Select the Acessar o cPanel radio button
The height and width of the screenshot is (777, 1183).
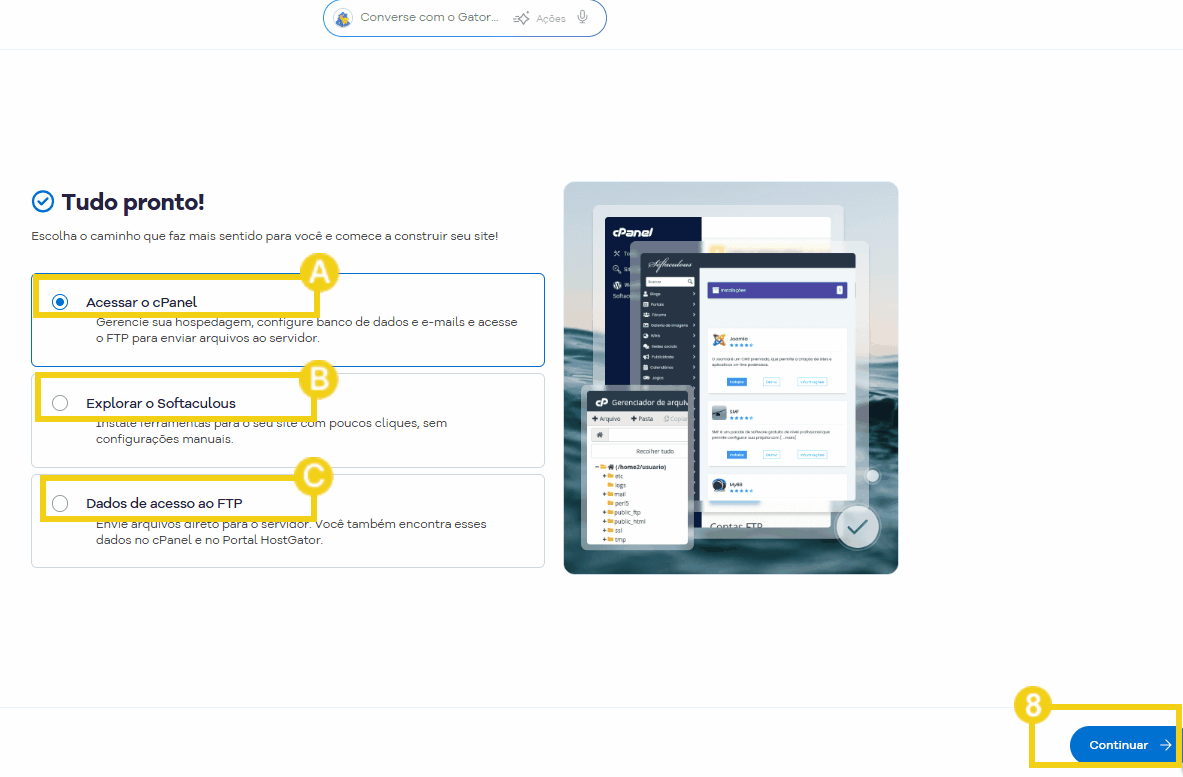[60, 302]
